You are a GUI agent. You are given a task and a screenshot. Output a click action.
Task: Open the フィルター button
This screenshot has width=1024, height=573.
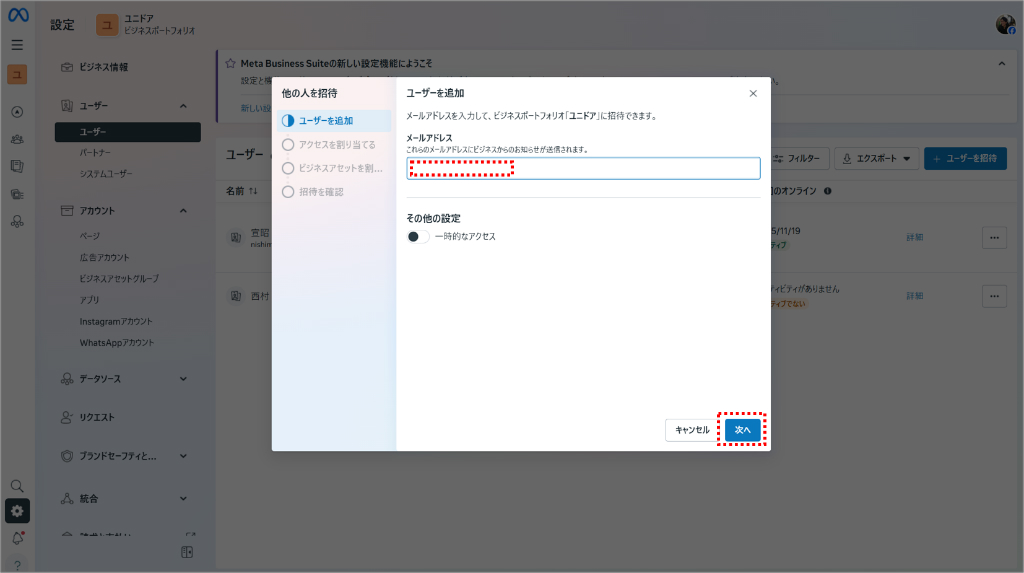pos(800,159)
